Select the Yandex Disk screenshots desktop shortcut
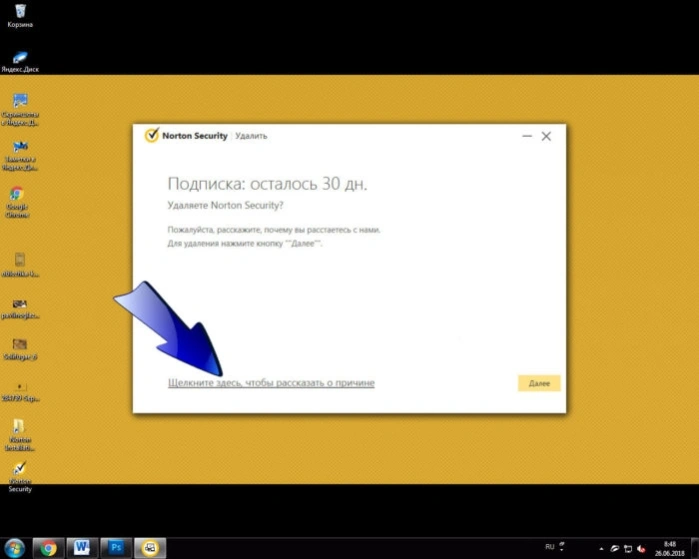 [x=20, y=110]
